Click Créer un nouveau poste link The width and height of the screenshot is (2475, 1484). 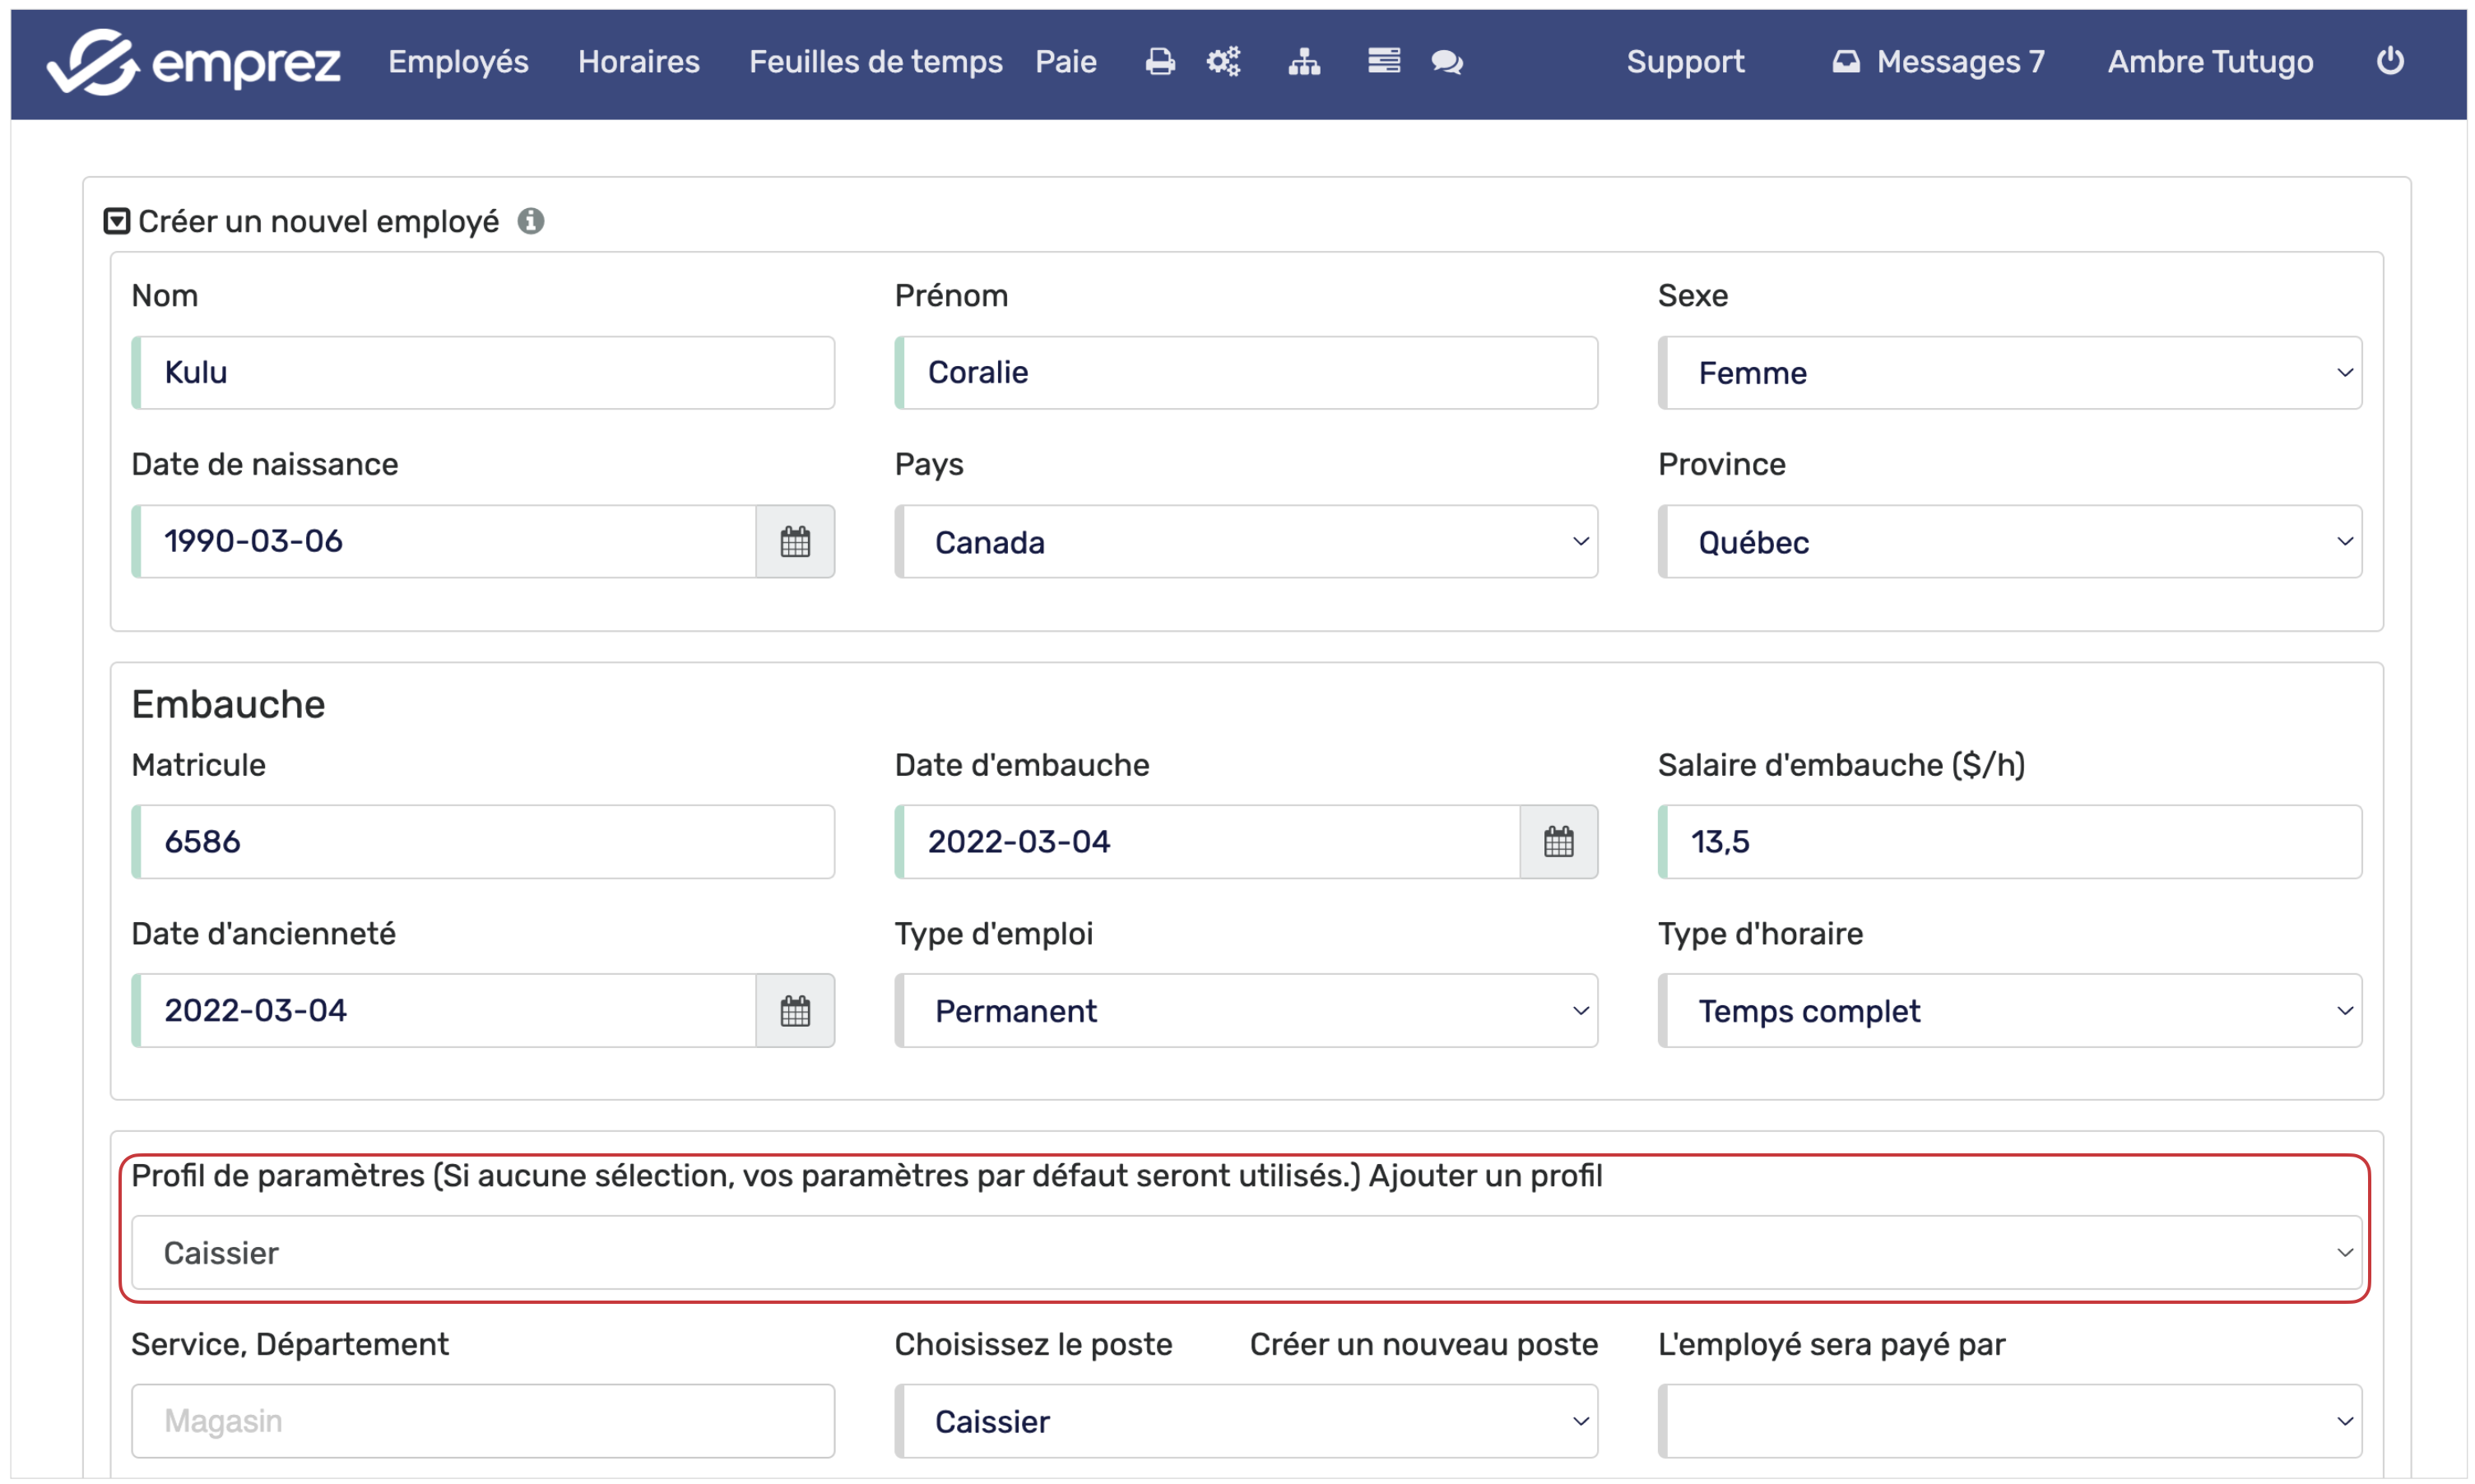[x=1423, y=1345]
